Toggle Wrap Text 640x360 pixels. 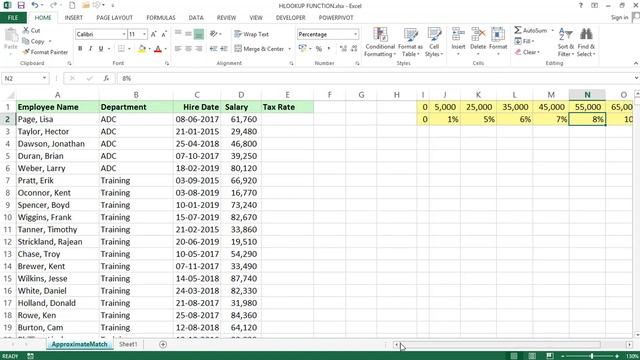[251, 34]
